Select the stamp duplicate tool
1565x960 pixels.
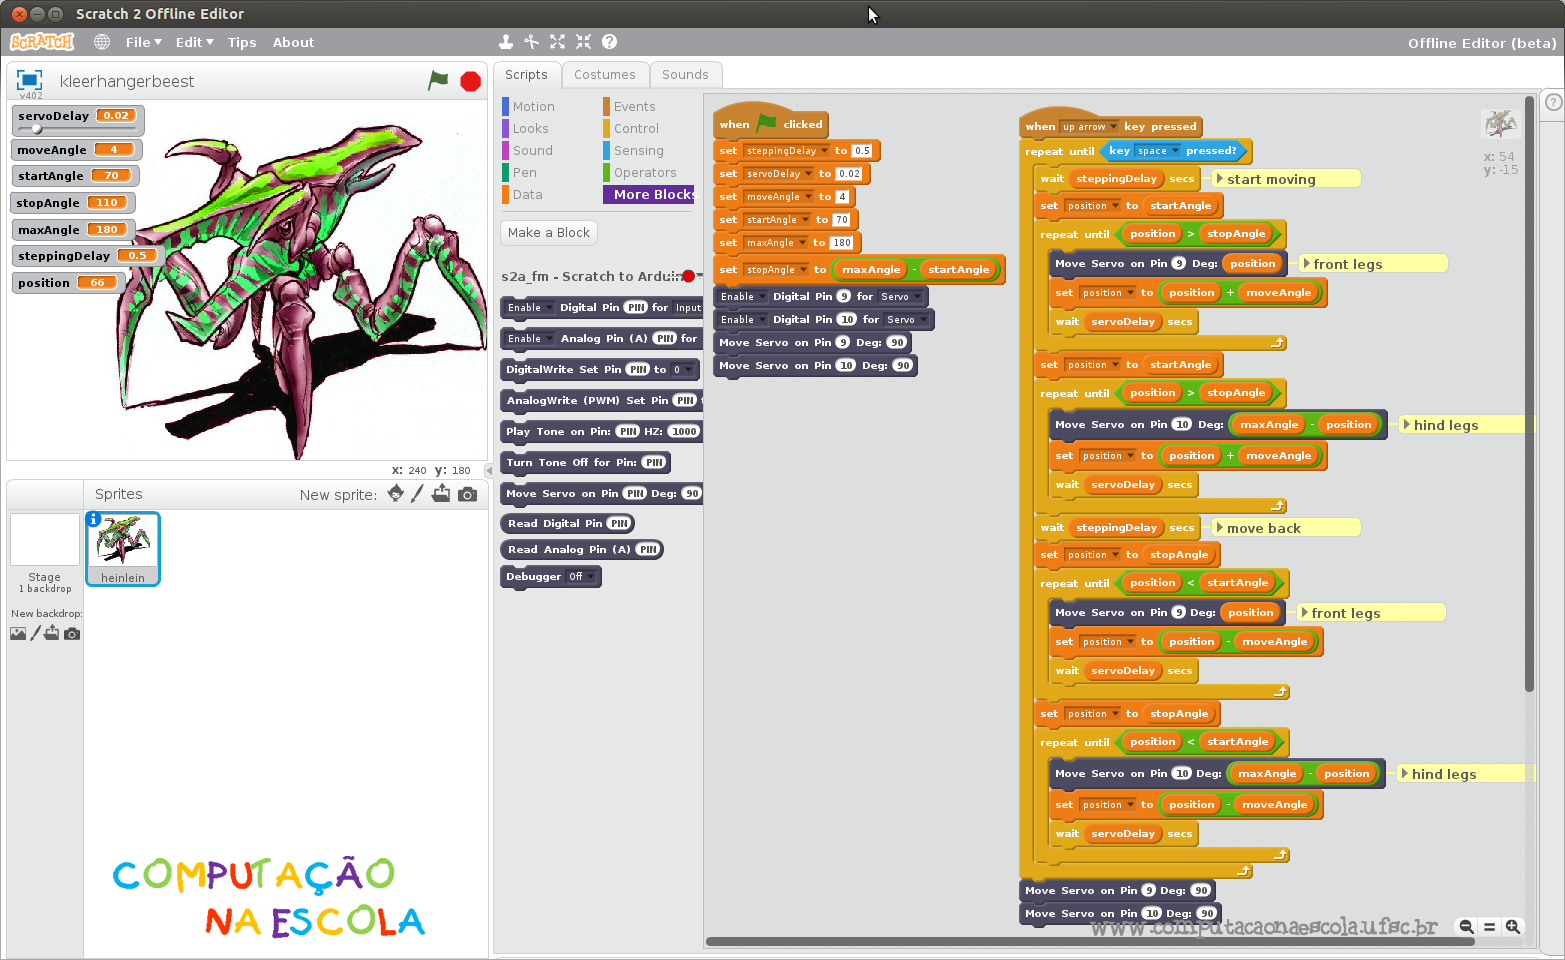pyautogui.click(x=505, y=42)
